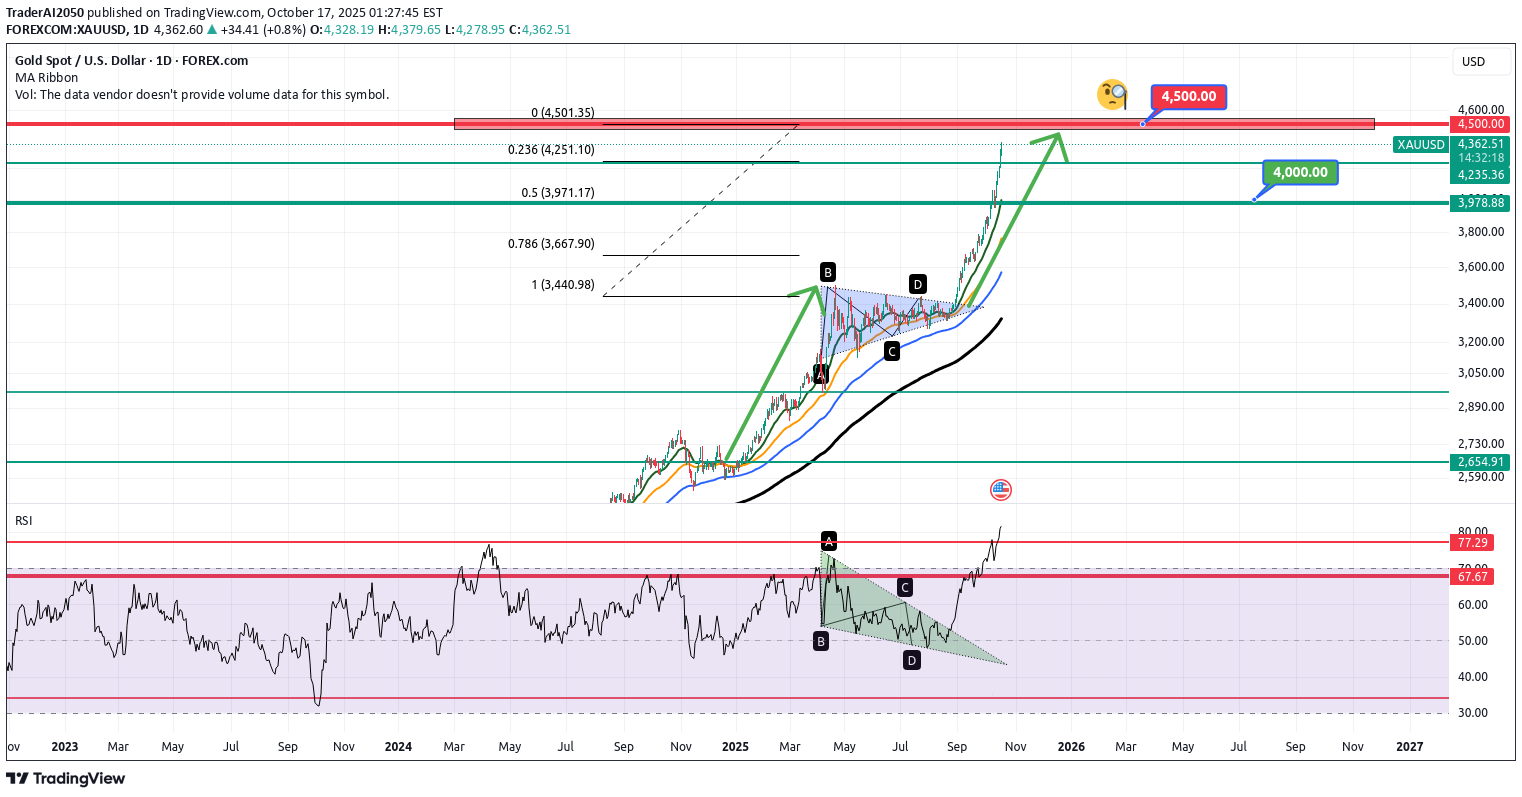
Task: Select the monocle-face emoji sticker on the chart
Action: [1113, 96]
